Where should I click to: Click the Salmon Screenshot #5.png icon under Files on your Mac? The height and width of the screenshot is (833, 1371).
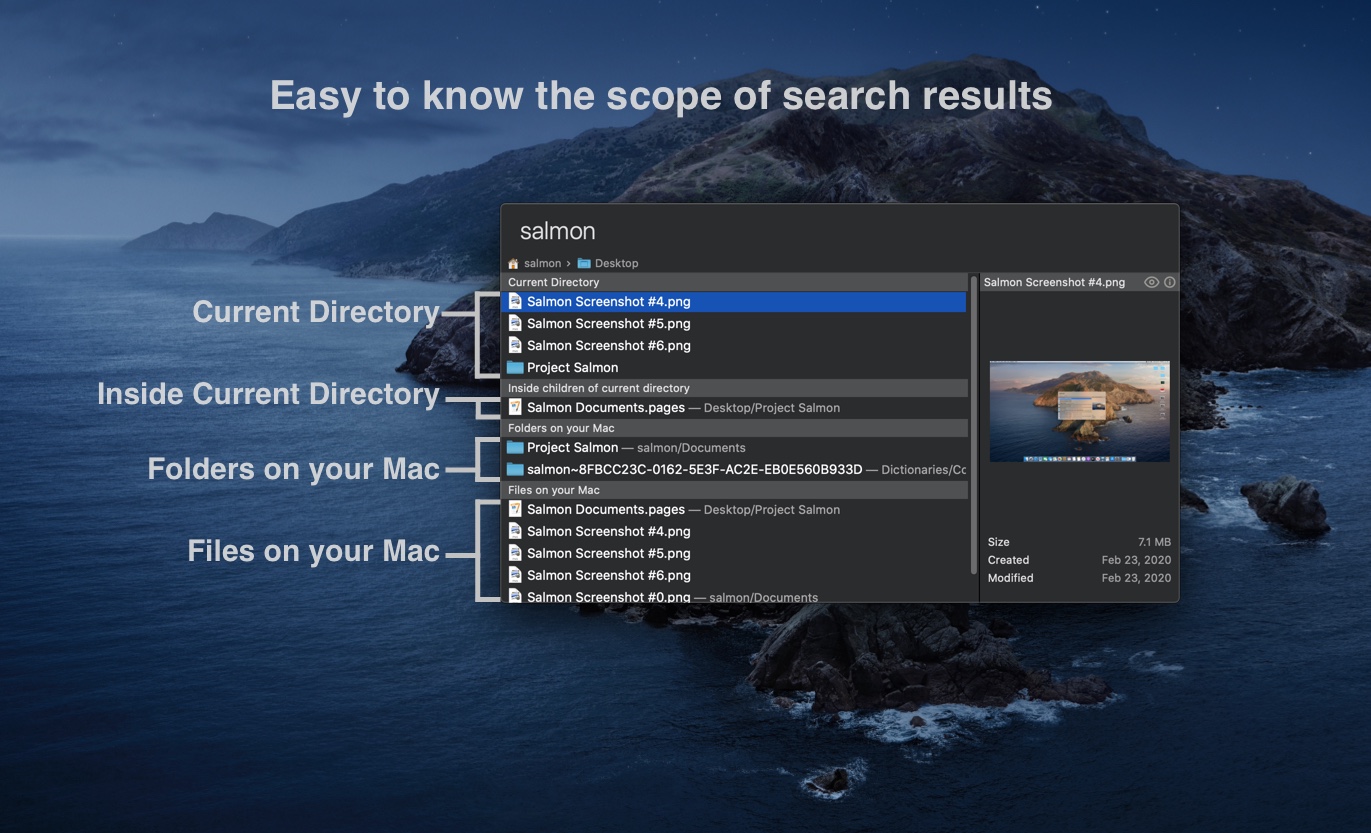click(515, 554)
